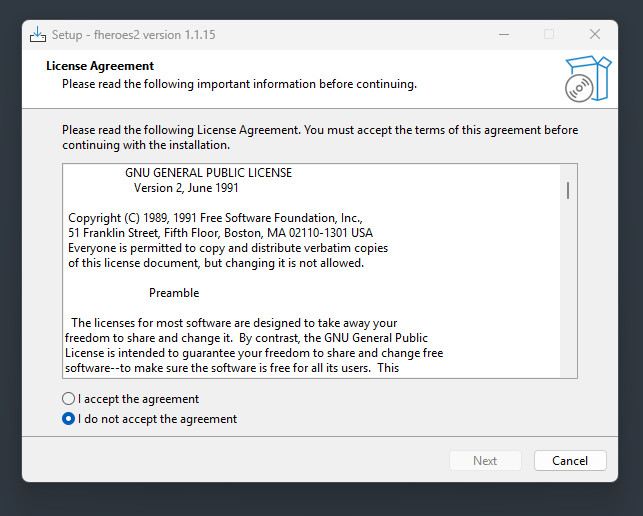This screenshot has height=516, width=643.
Task: Click the scrollbar track below the thumb
Action: click(568, 287)
